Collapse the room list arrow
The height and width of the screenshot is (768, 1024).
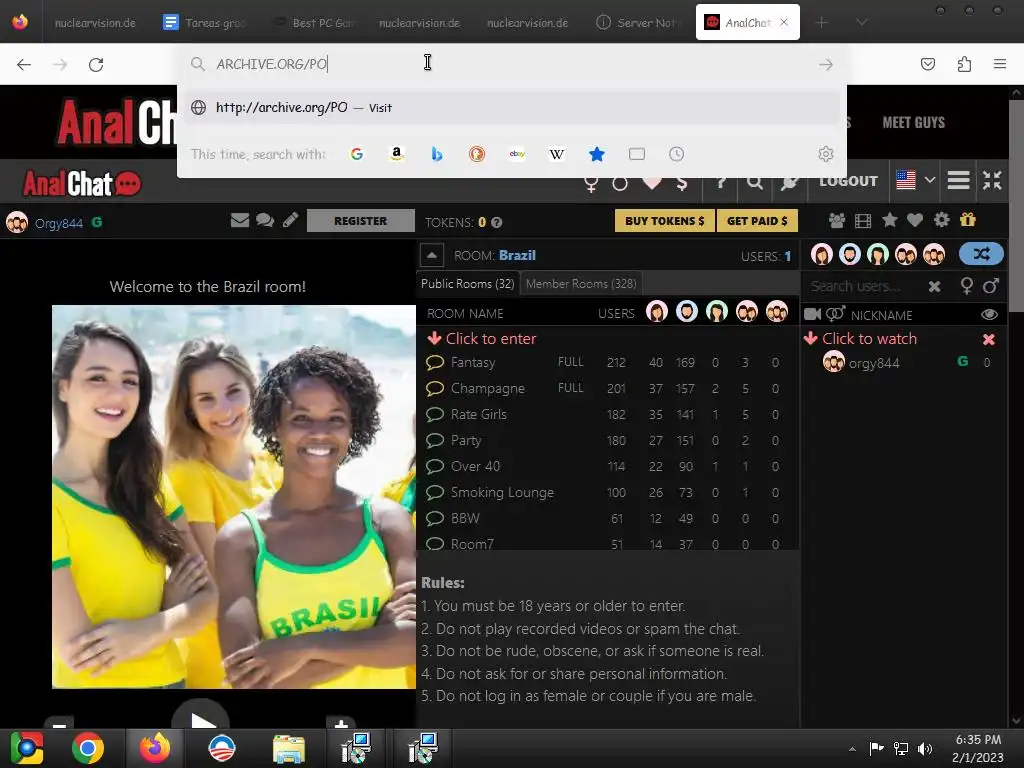tap(432, 255)
